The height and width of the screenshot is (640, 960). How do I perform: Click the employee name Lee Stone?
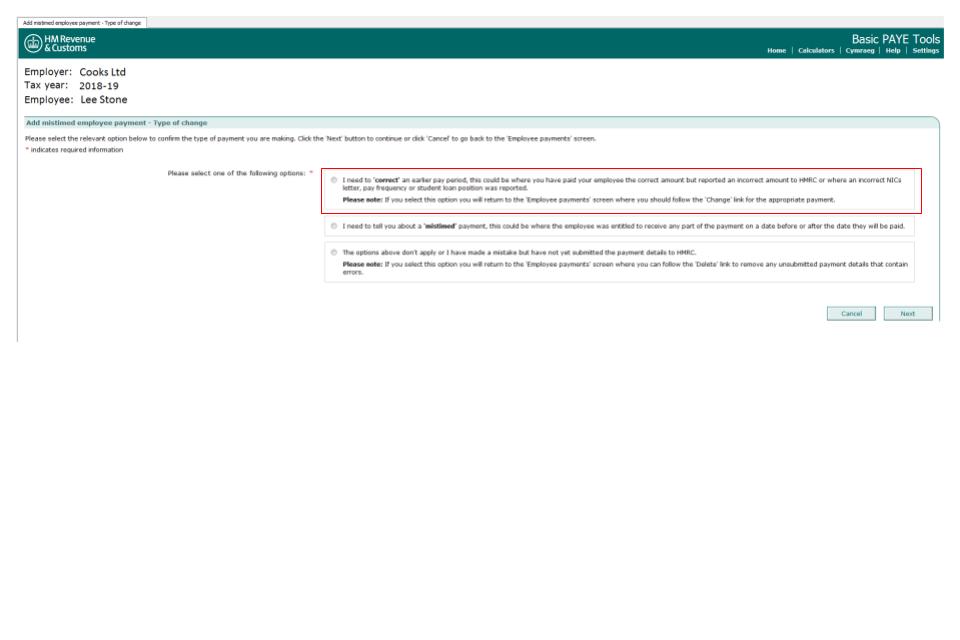103,100
